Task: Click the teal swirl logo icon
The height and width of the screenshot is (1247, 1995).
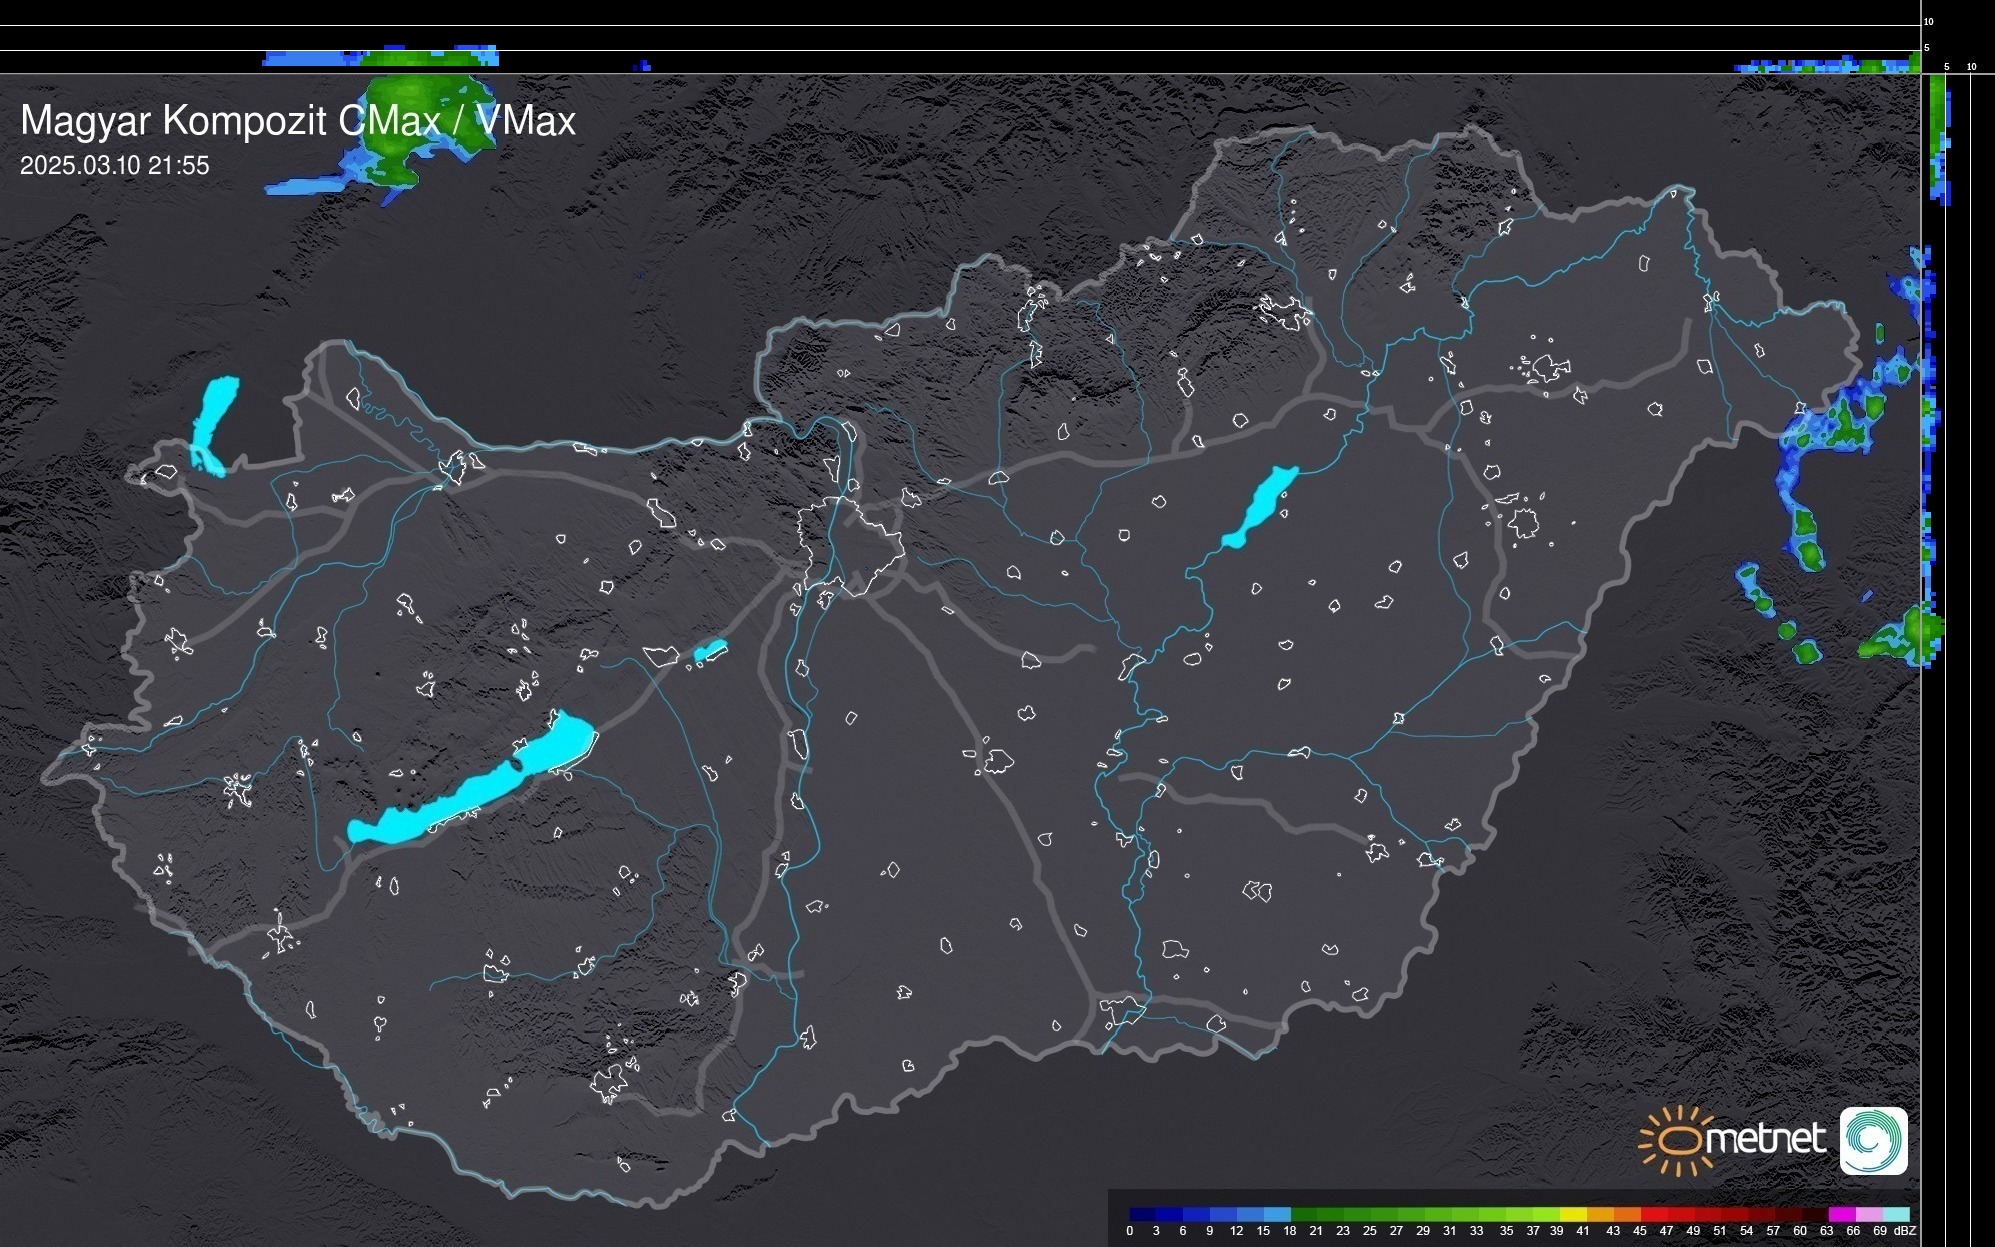Action: coord(1873,1141)
